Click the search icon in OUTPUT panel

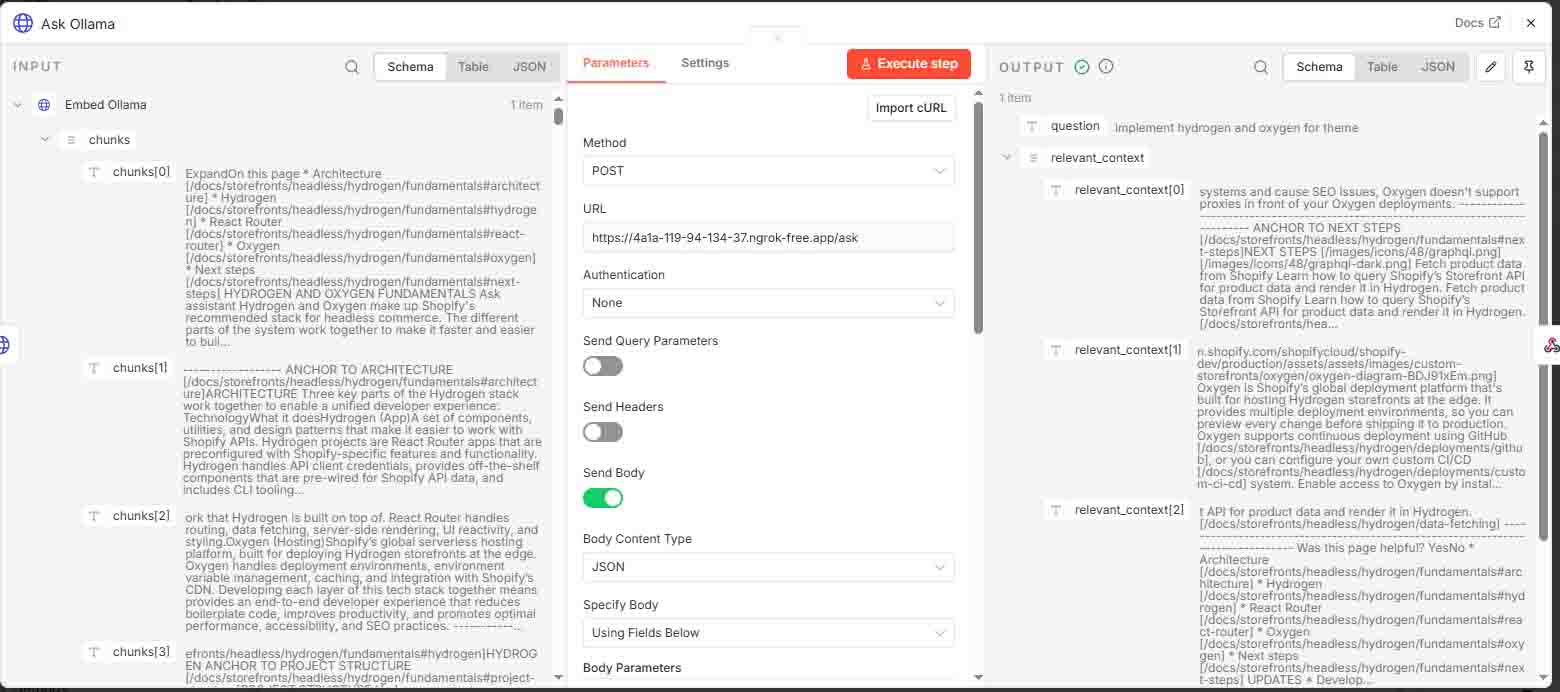coord(1261,67)
